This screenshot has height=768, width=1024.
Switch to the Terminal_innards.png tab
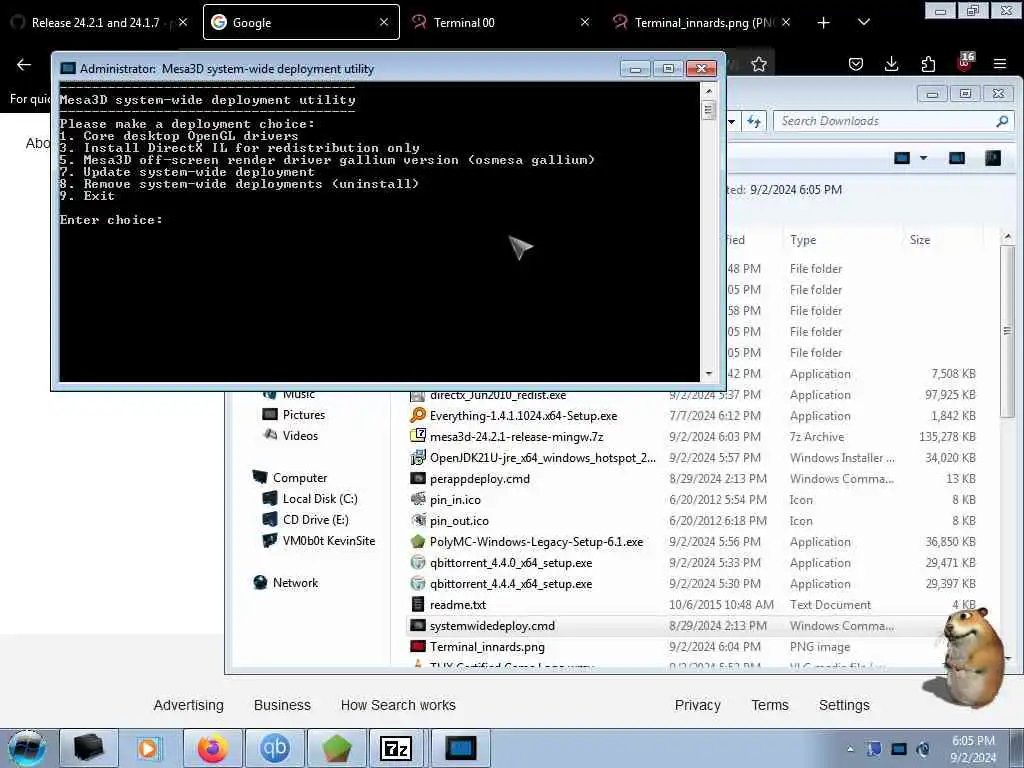(x=702, y=22)
